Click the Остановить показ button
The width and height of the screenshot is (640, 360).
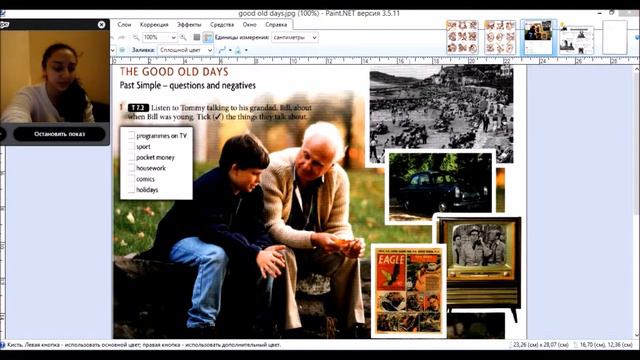59,134
